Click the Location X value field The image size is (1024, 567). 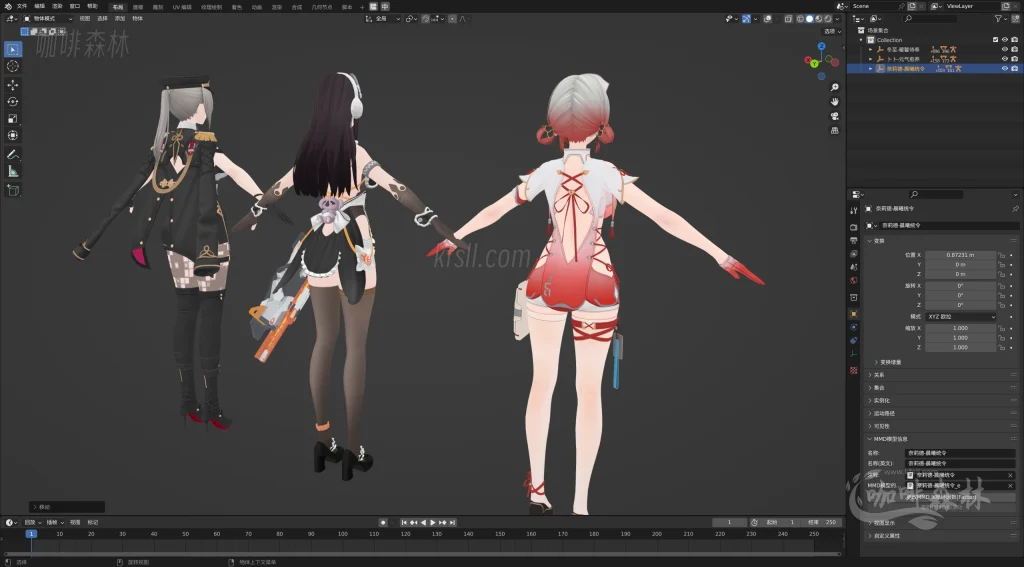(x=960, y=255)
